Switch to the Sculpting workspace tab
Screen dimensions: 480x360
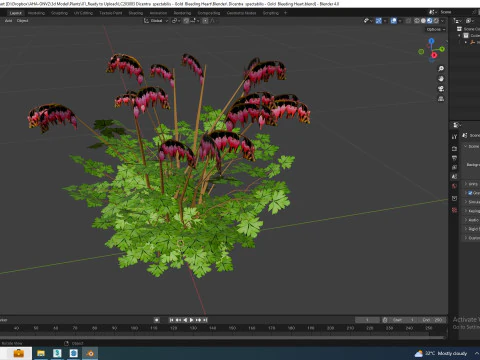tap(59, 13)
